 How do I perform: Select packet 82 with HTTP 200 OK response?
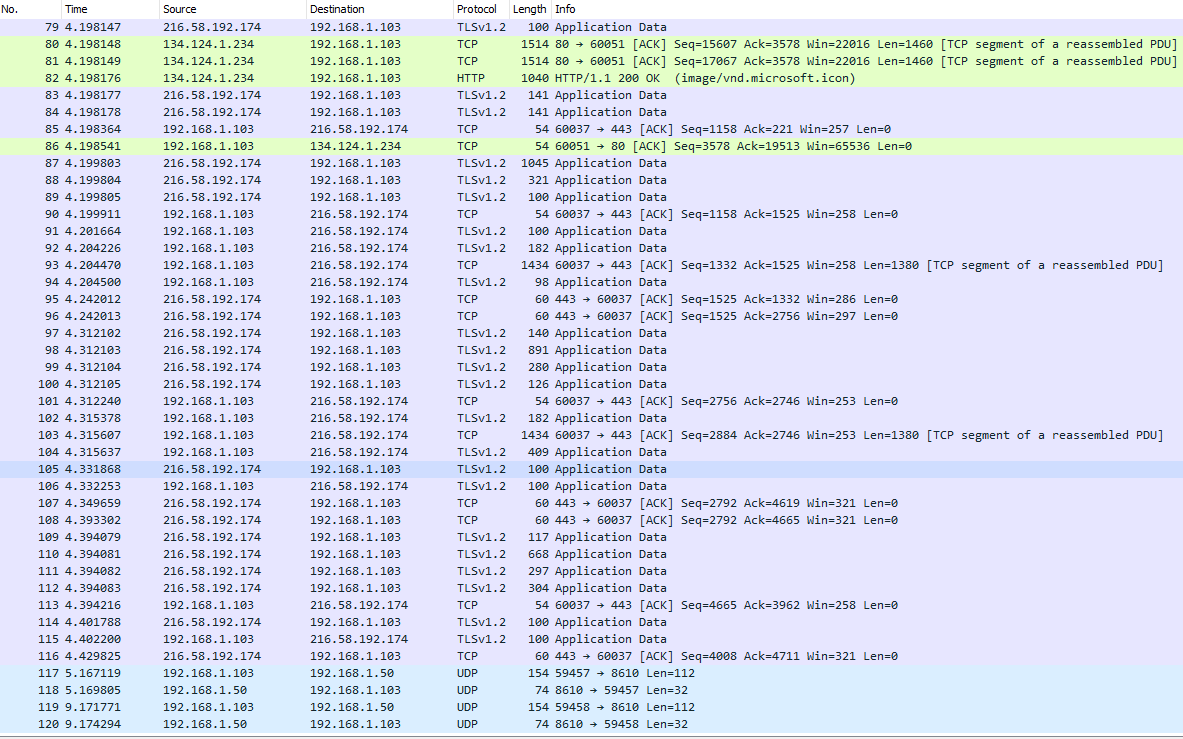[x=400, y=78]
